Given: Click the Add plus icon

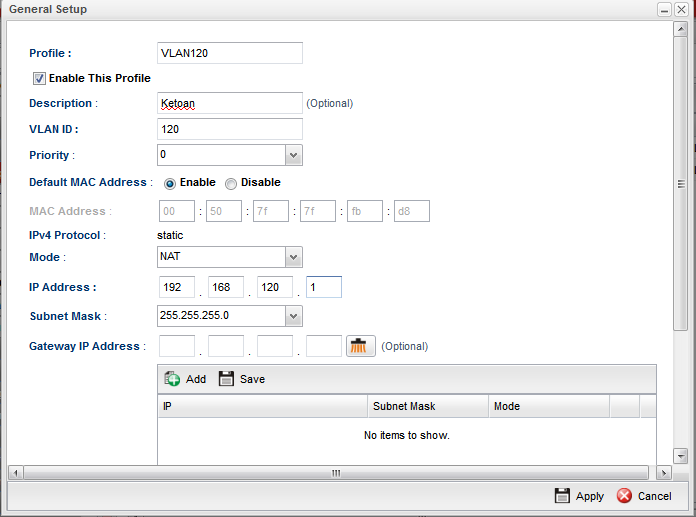Looking at the screenshot, I should (x=172, y=379).
